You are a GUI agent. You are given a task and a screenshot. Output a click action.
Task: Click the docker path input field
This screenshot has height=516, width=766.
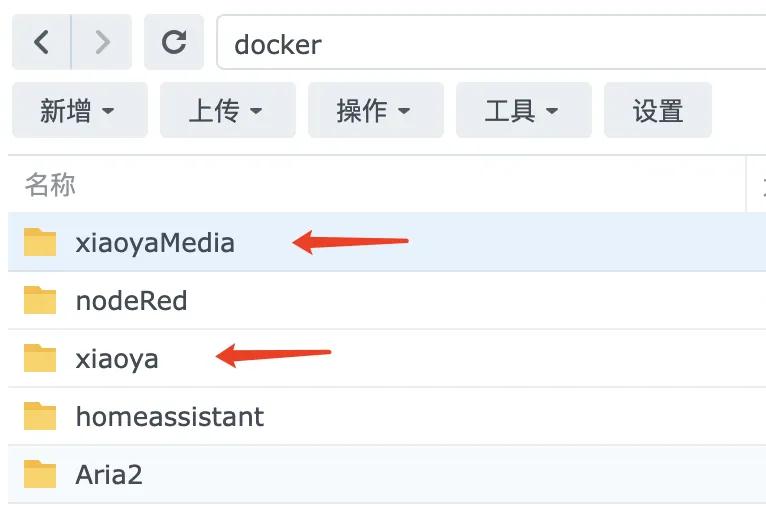(490, 44)
